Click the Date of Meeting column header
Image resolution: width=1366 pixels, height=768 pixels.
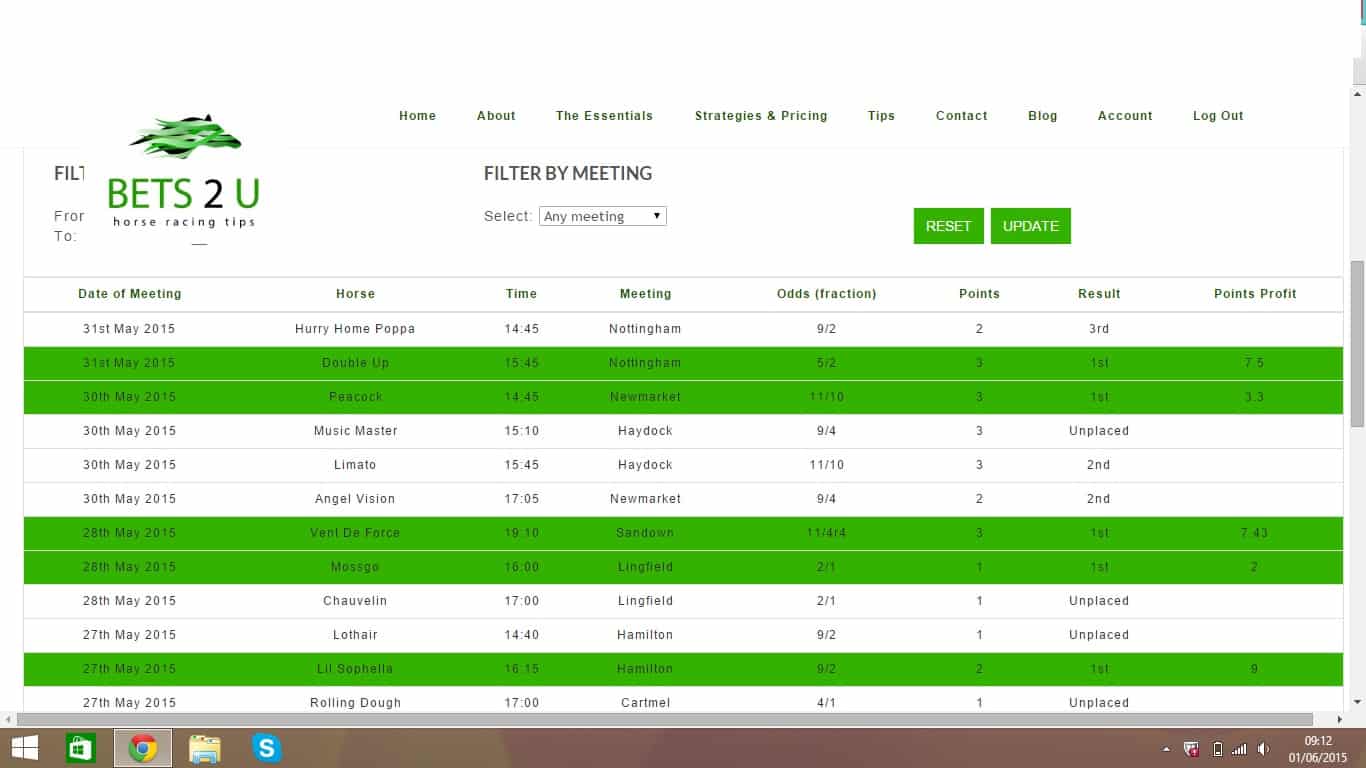(x=130, y=294)
